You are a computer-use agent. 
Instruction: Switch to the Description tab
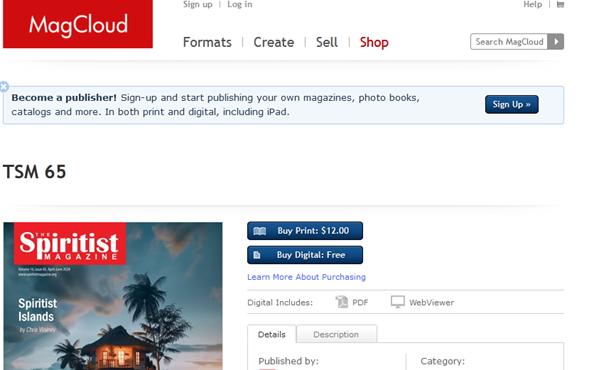pos(336,334)
